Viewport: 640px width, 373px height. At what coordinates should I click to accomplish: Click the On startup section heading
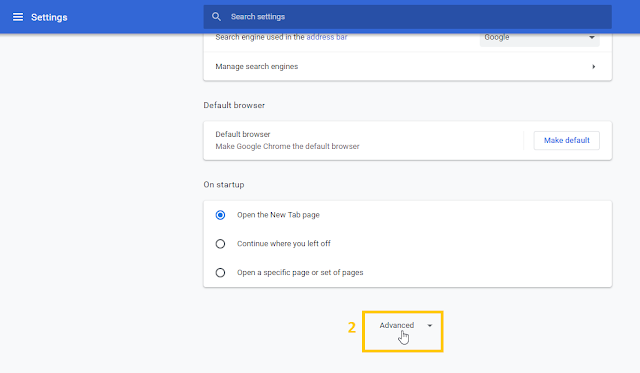224,184
